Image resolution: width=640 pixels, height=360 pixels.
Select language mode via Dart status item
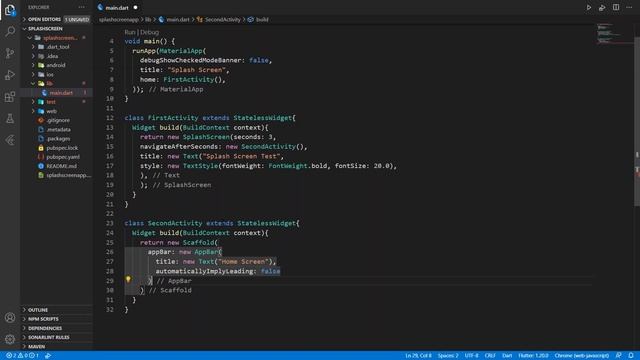click(507, 356)
